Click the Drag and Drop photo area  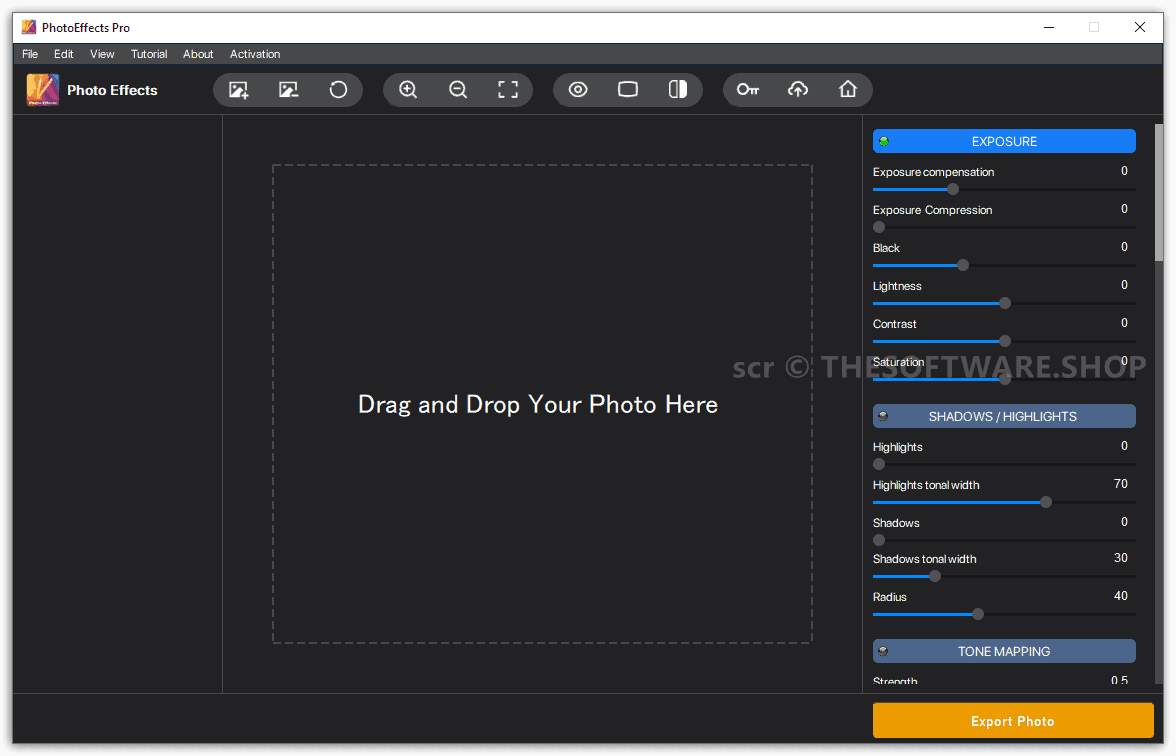point(542,404)
